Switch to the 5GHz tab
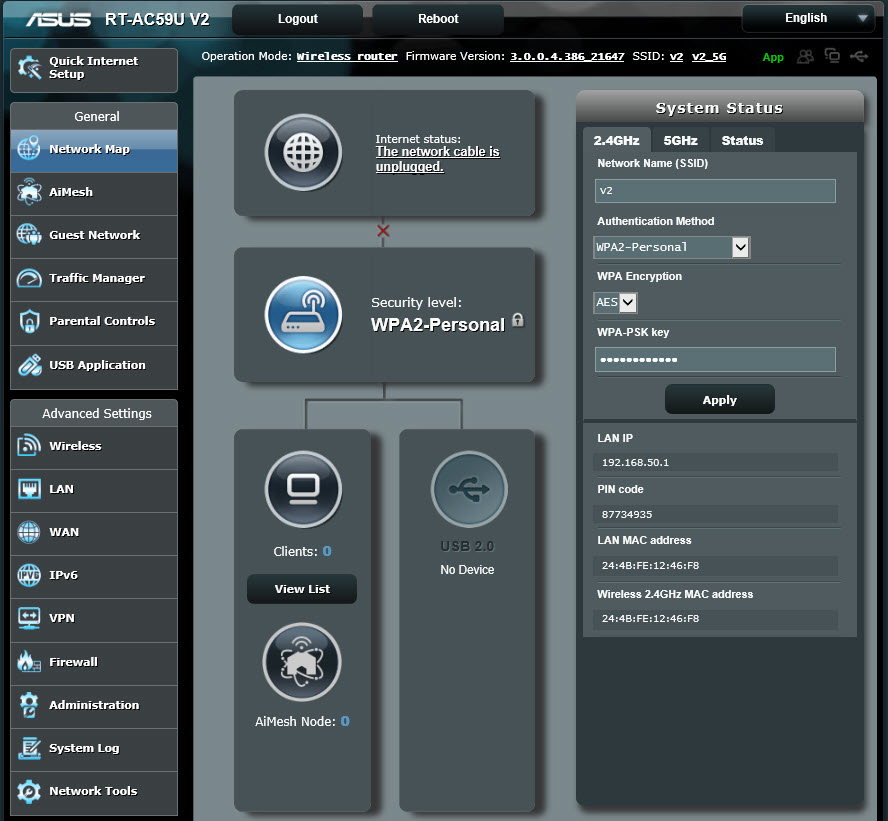The width and height of the screenshot is (888, 821). pyautogui.click(x=680, y=140)
